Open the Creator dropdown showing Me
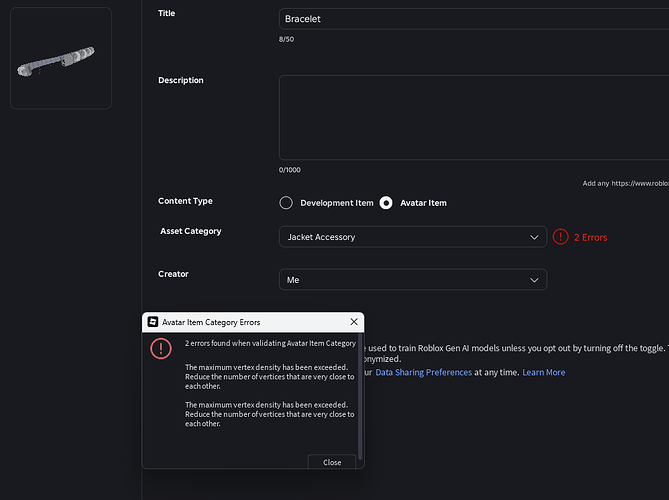The height and width of the screenshot is (500, 669). 413,280
